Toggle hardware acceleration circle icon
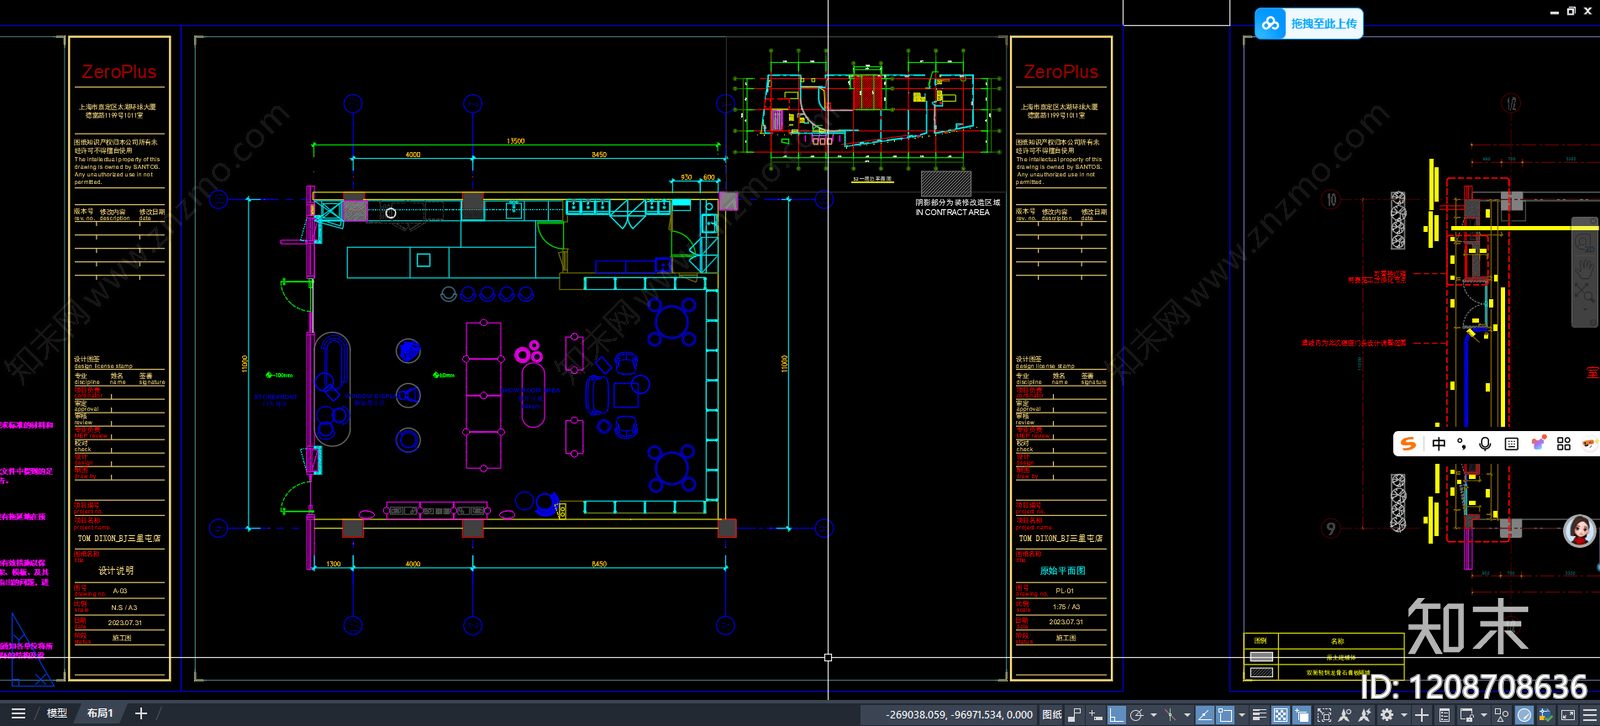The image size is (1600, 726). point(1524,715)
